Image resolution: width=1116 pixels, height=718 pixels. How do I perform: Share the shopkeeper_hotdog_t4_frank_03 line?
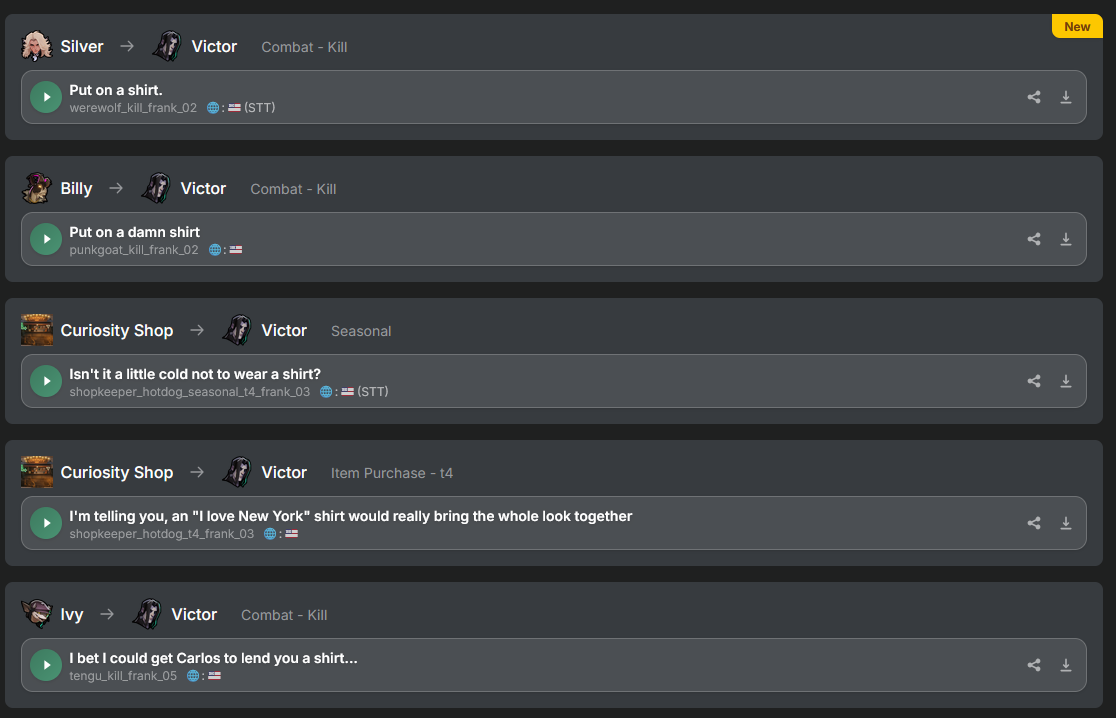[x=1034, y=523]
